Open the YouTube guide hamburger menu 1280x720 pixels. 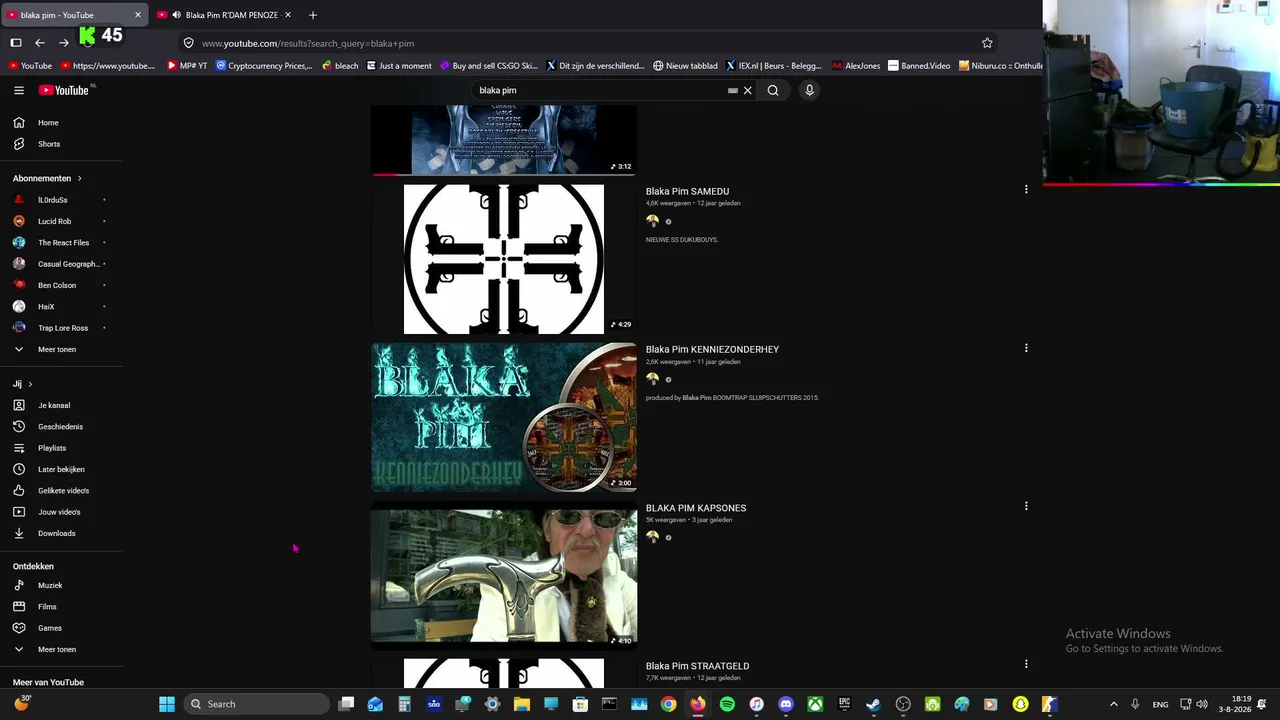coord(19,90)
